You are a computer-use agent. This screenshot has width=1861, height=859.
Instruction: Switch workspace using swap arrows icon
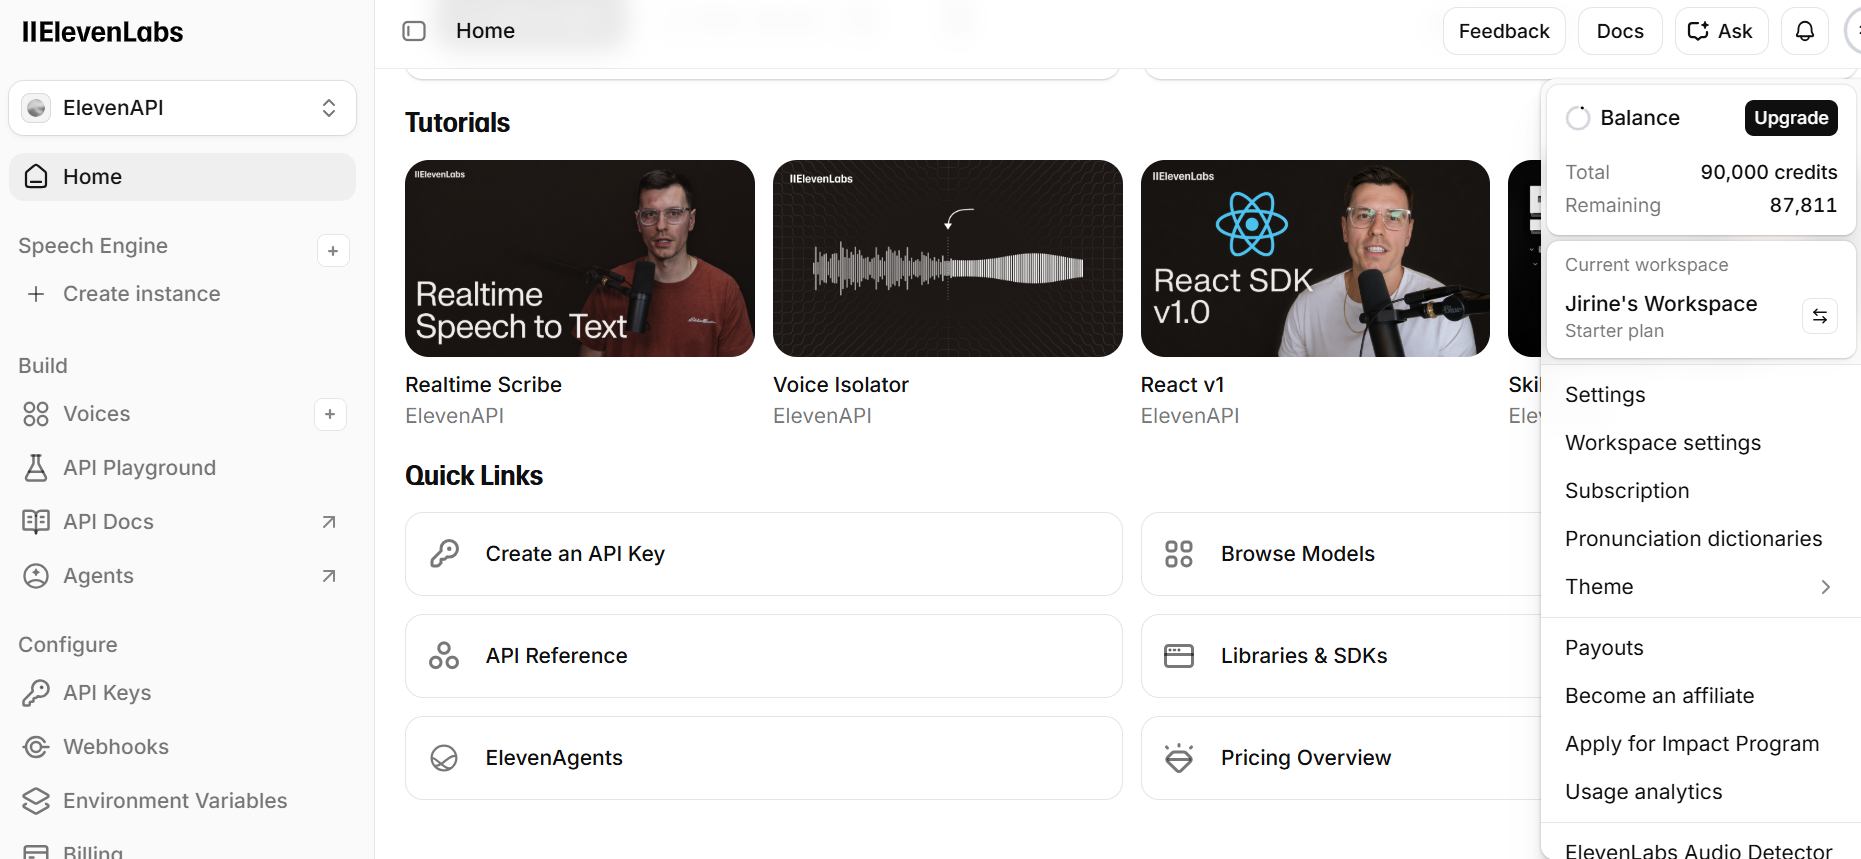(x=1820, y=316)
